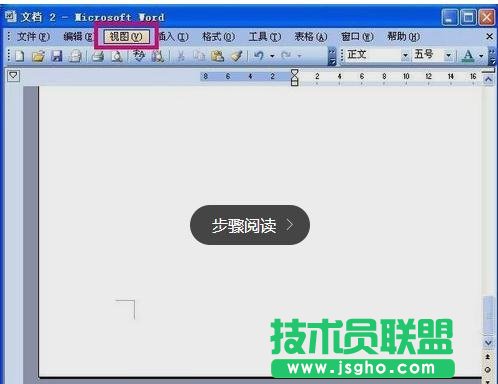This screenshot has width=498, height=384.
Task: Open the research tool icon
Action: pos(157,56)
